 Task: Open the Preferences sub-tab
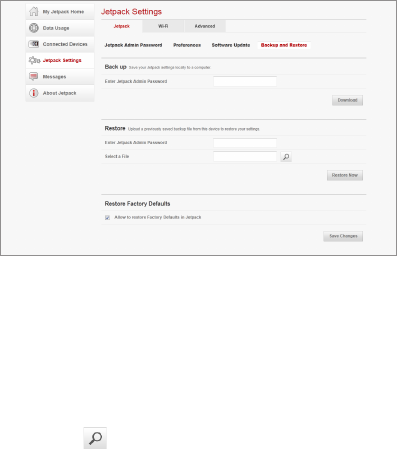187,45
